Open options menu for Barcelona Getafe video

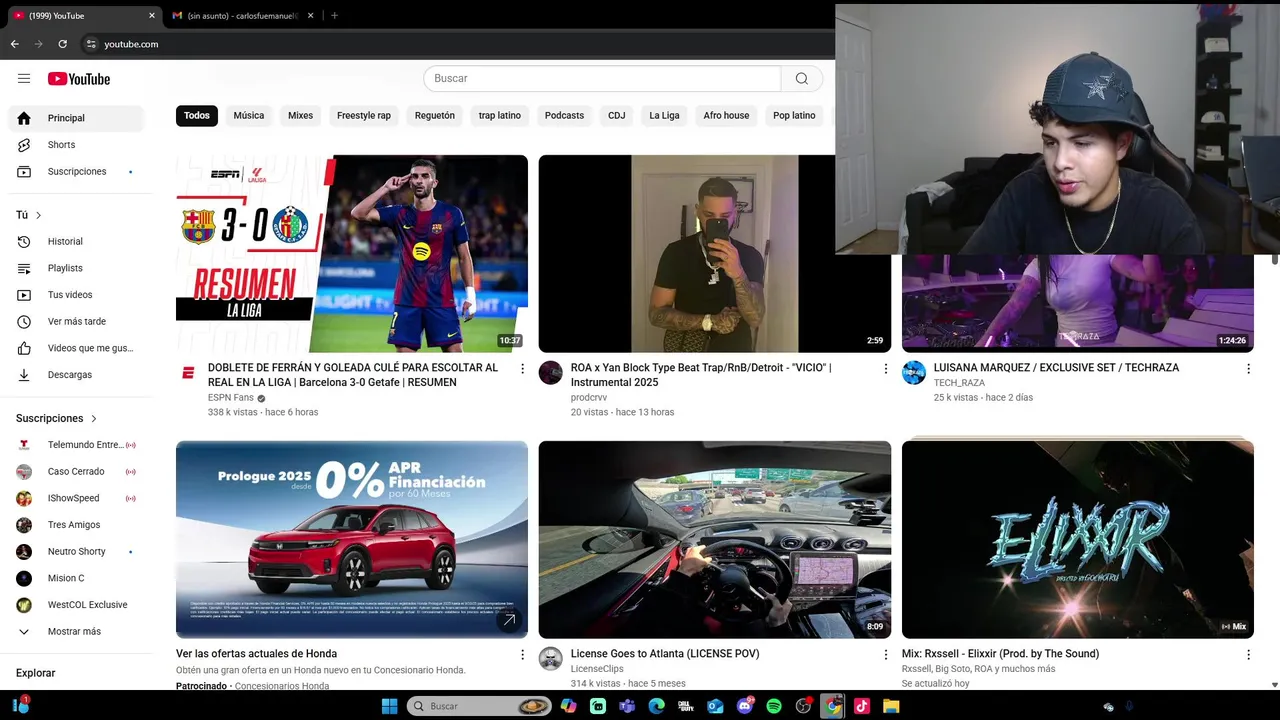click(522, 369)
